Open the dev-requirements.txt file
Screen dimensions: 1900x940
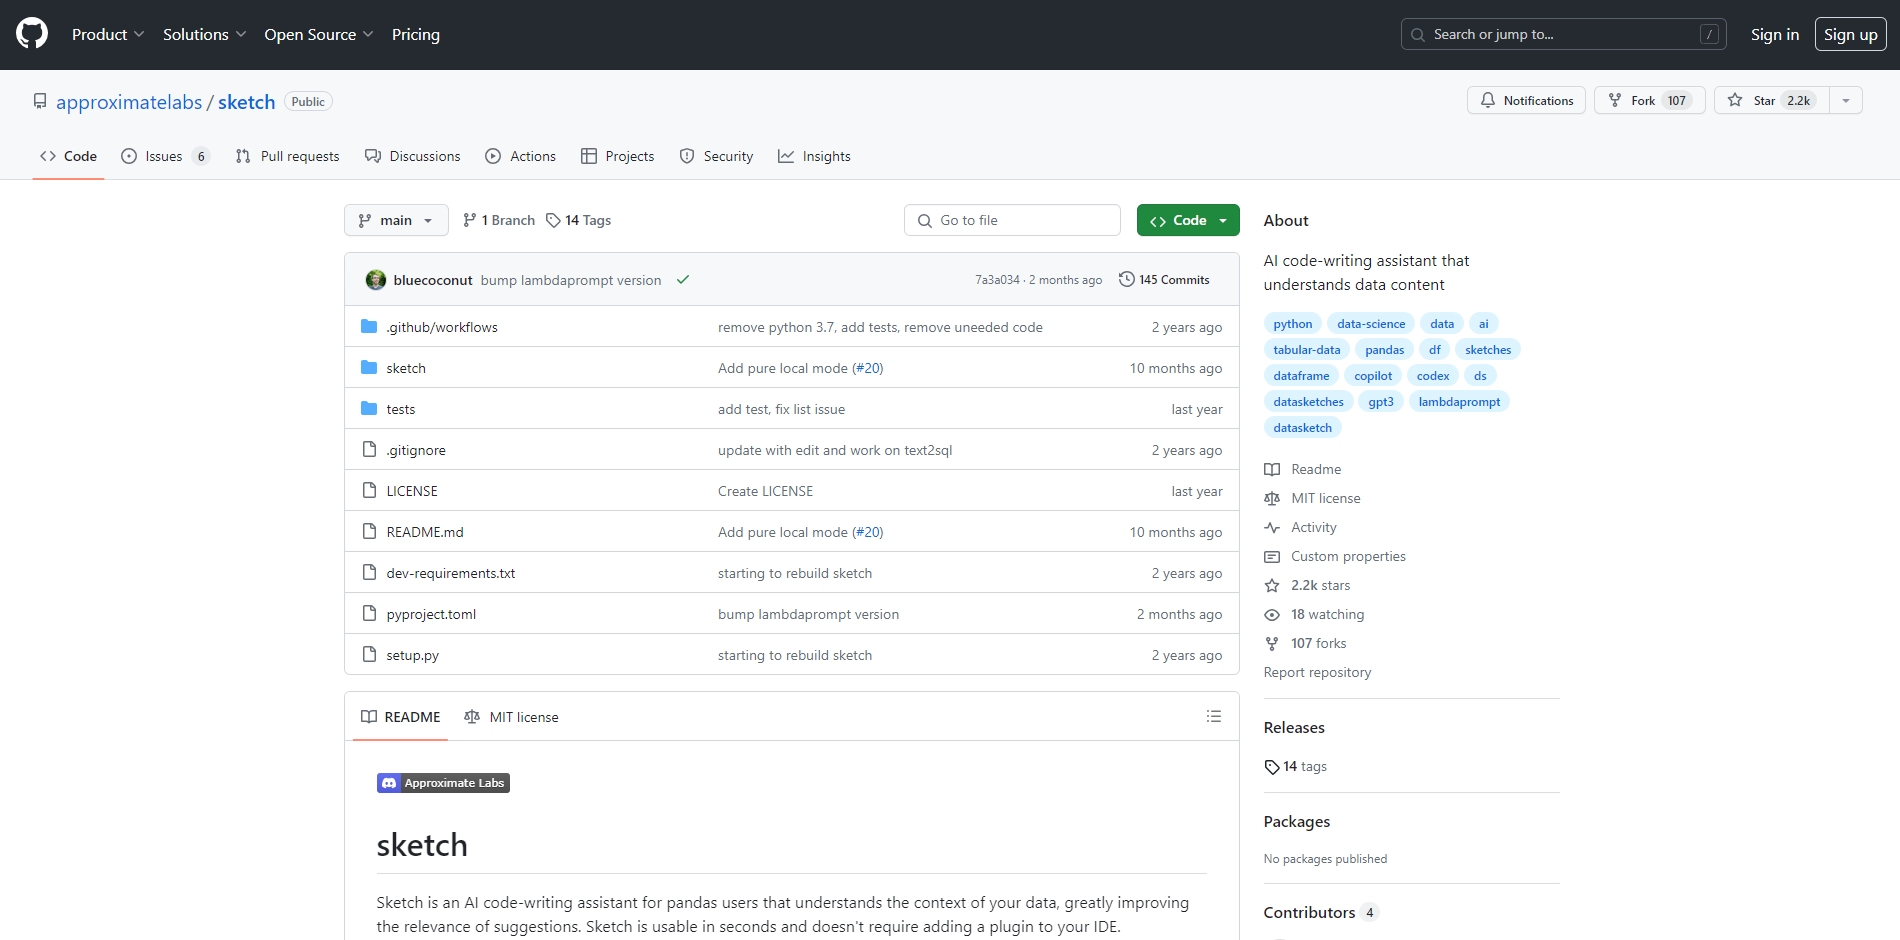tap(451, 573)
